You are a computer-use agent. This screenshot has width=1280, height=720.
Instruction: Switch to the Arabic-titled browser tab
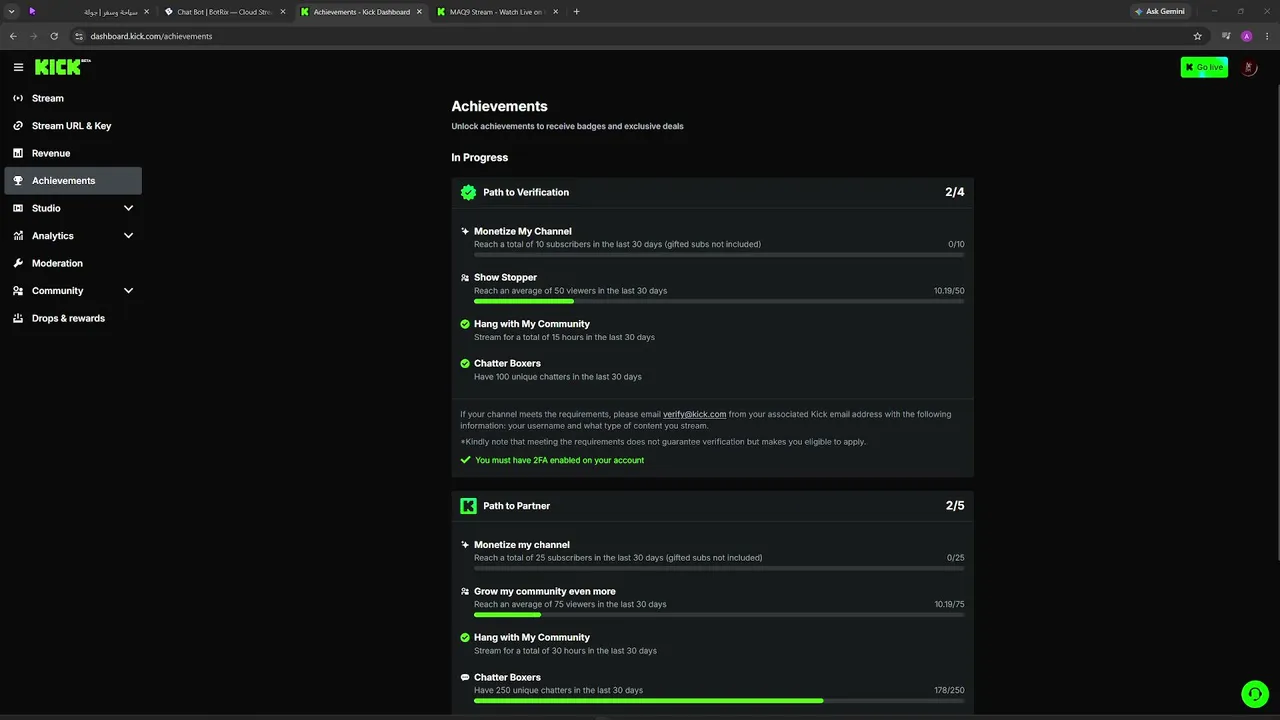click(88, 12)
